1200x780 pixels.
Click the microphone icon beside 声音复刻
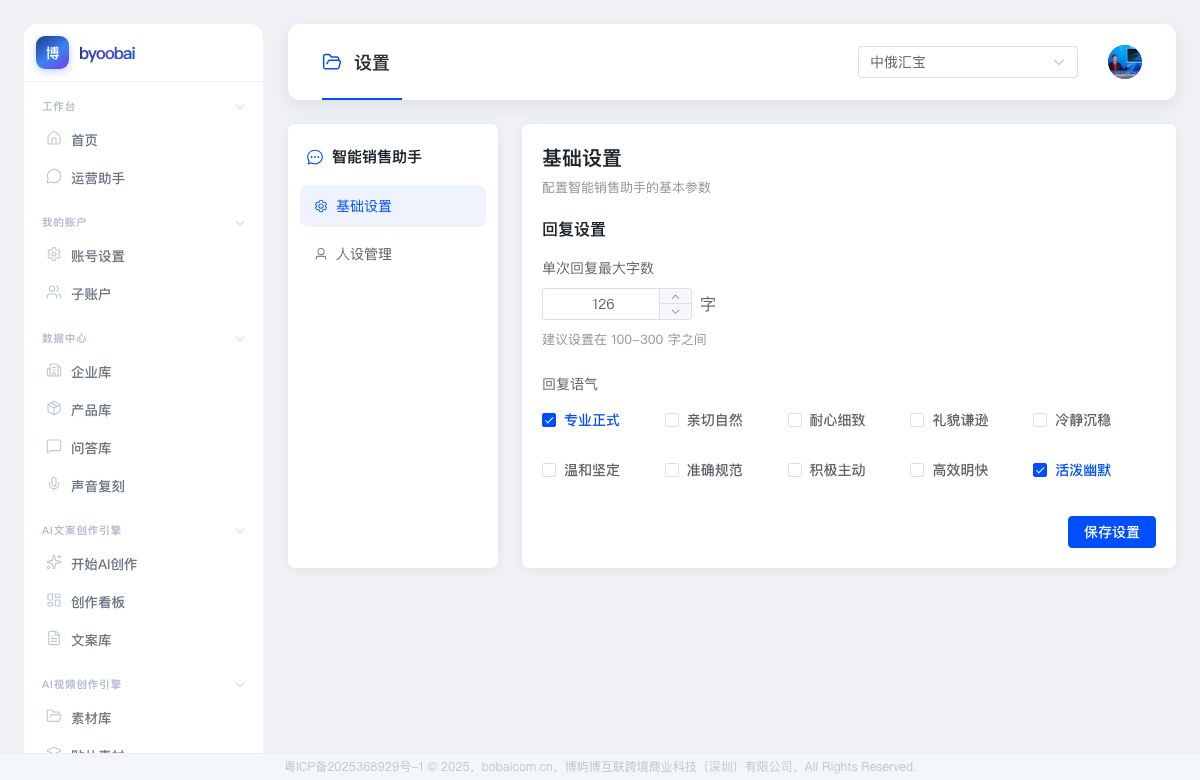pos(54,485)
